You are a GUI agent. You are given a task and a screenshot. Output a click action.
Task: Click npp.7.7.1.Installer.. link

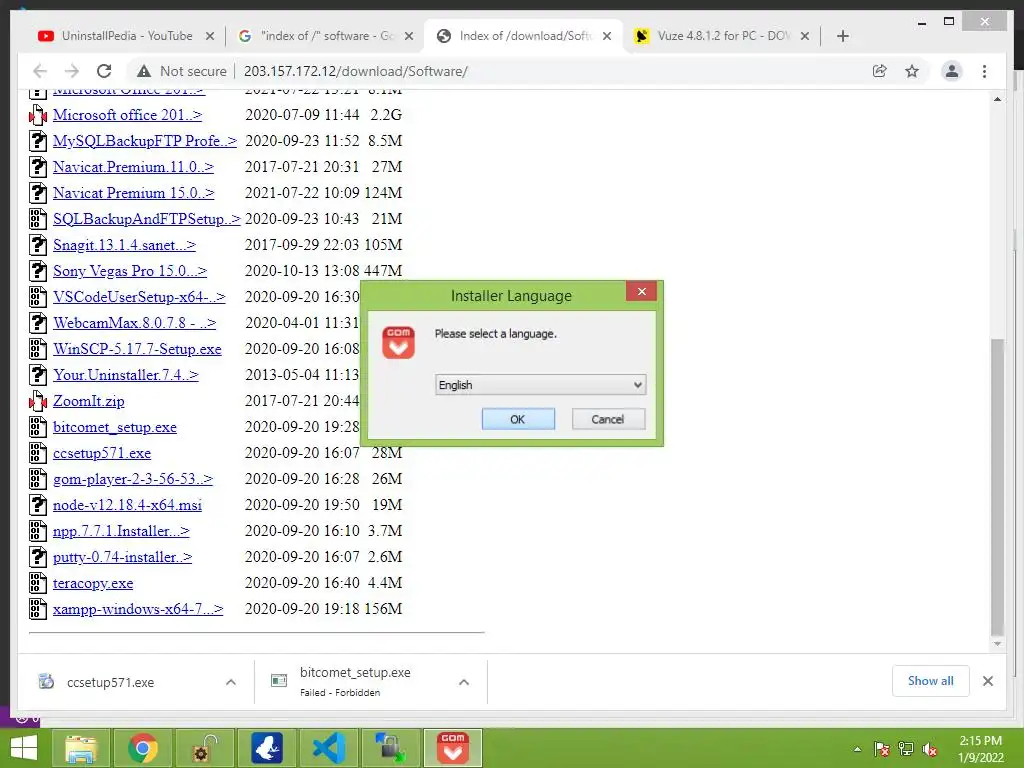(121, 532)
